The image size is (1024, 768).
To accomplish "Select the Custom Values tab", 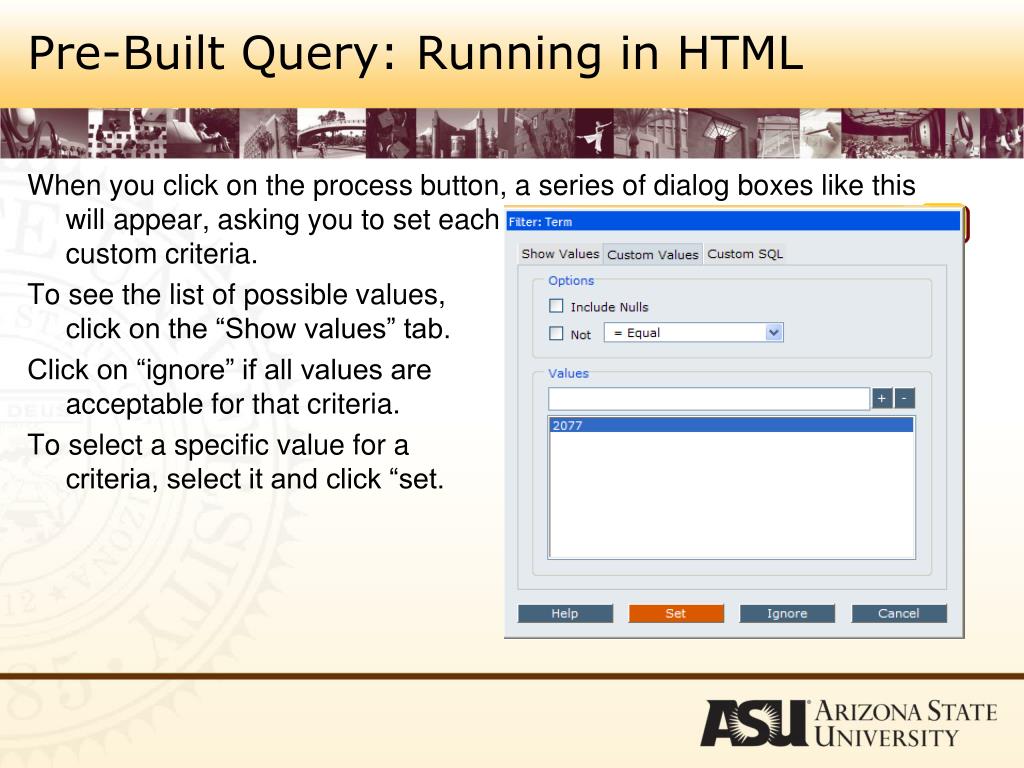I will (652, 254).
